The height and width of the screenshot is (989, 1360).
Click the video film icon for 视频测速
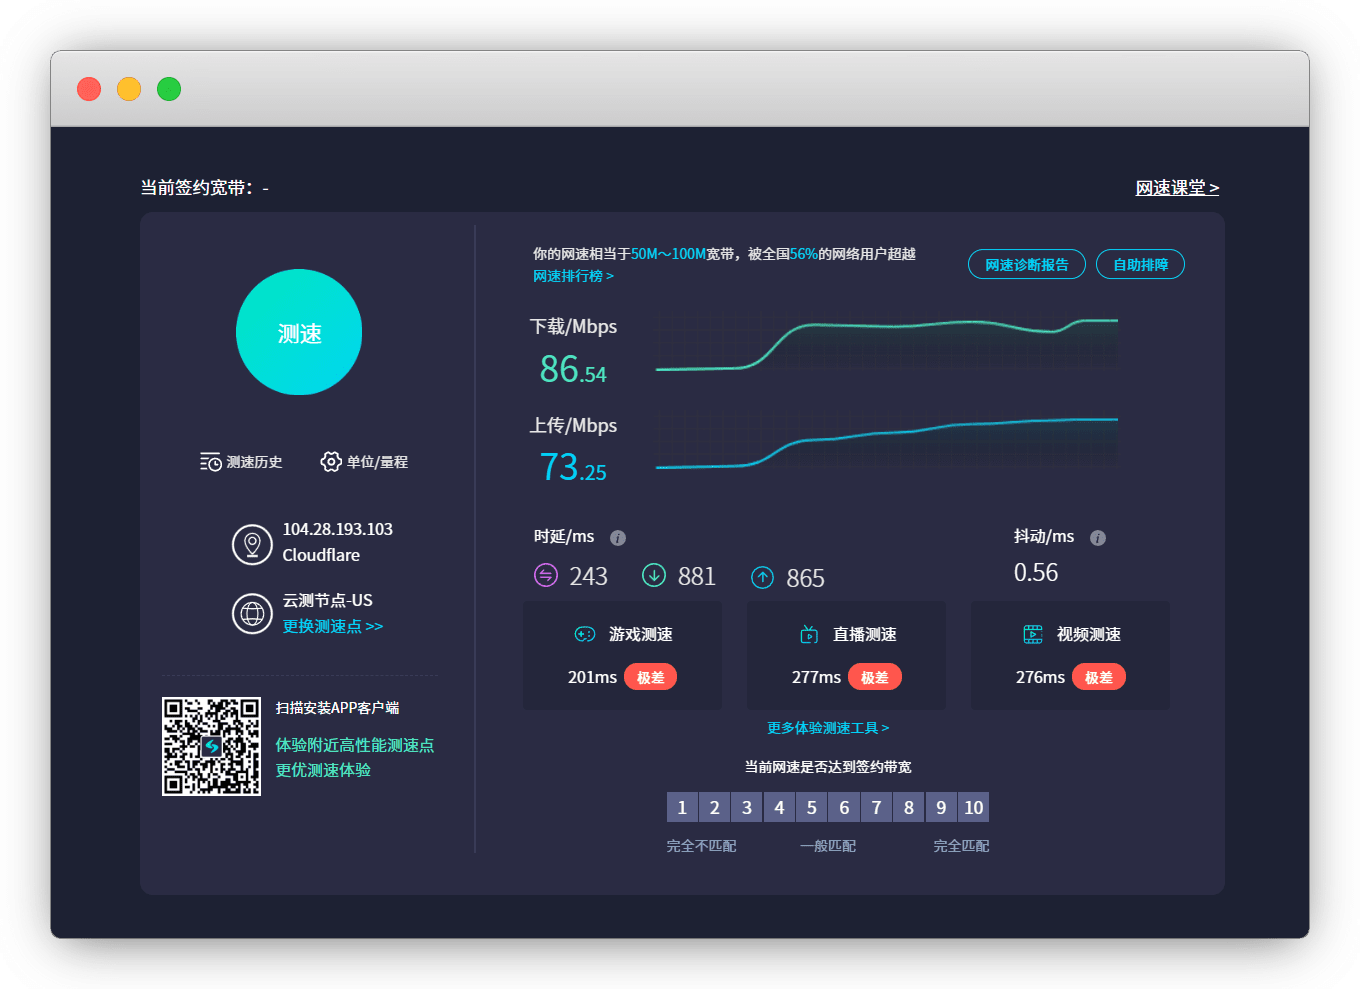(x=1033, y=634)
